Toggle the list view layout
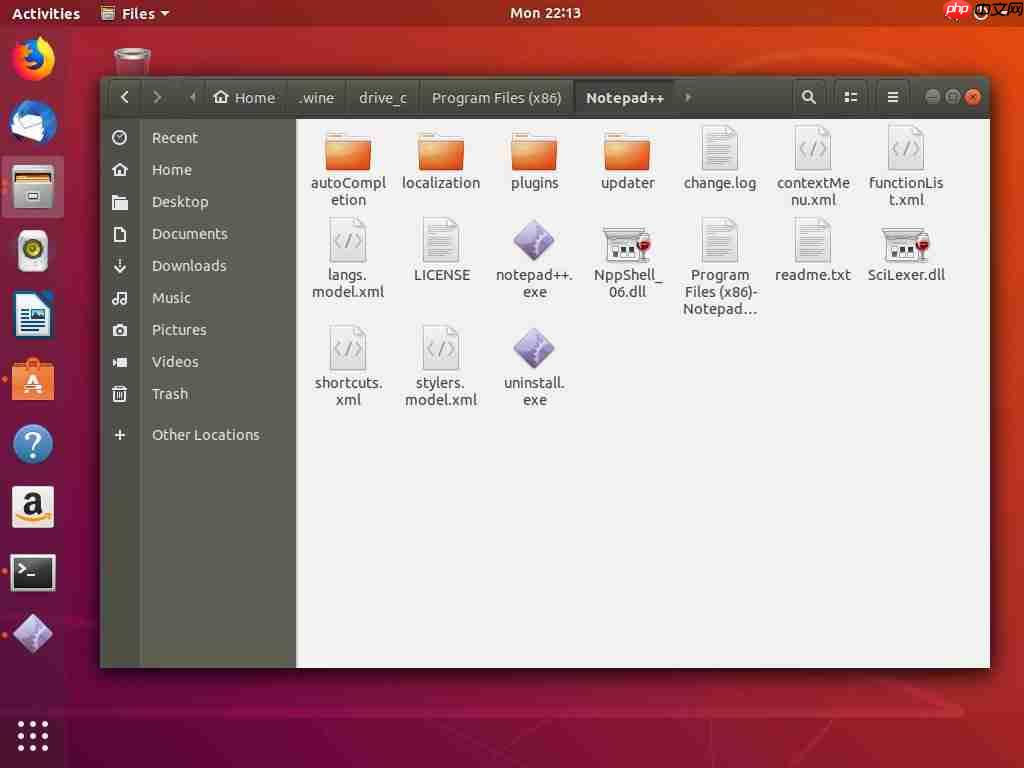Viewport: 1024px width, 768px height. 851,97
